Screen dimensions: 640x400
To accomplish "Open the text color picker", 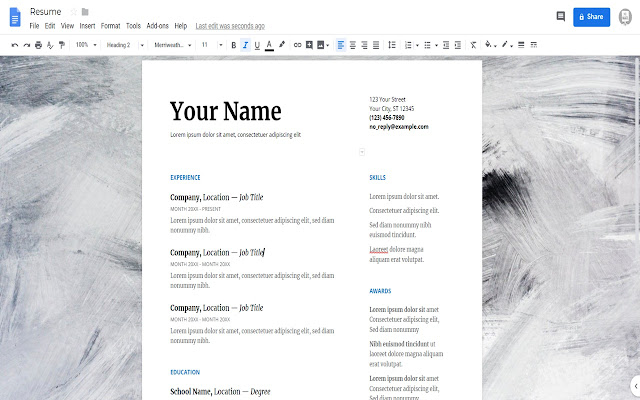I will click(x=269, y=45).
